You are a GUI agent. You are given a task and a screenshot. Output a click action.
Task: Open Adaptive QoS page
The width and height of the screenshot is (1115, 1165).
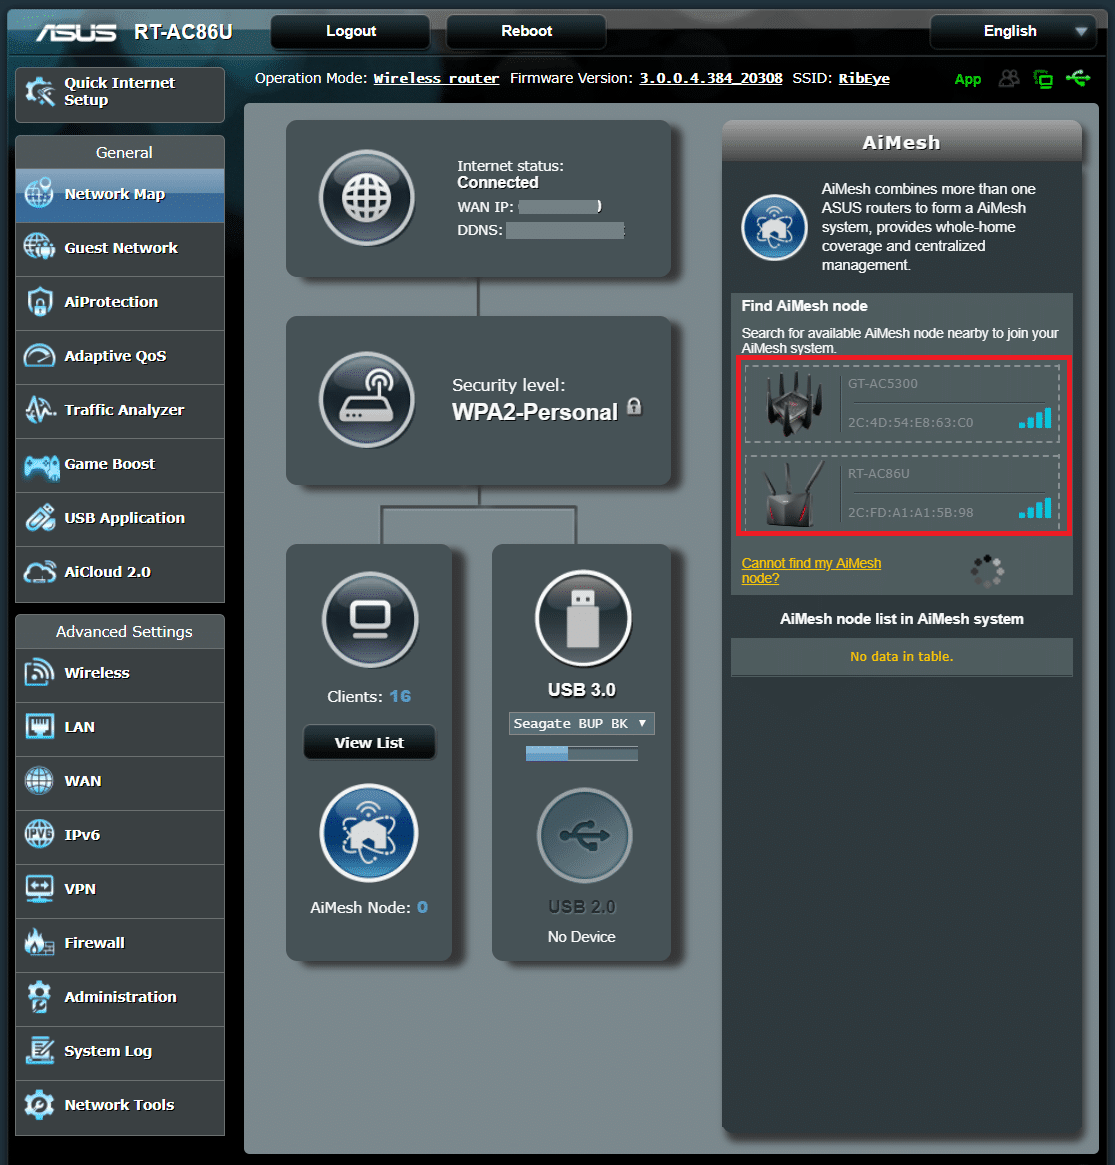[x=120, y=357]
